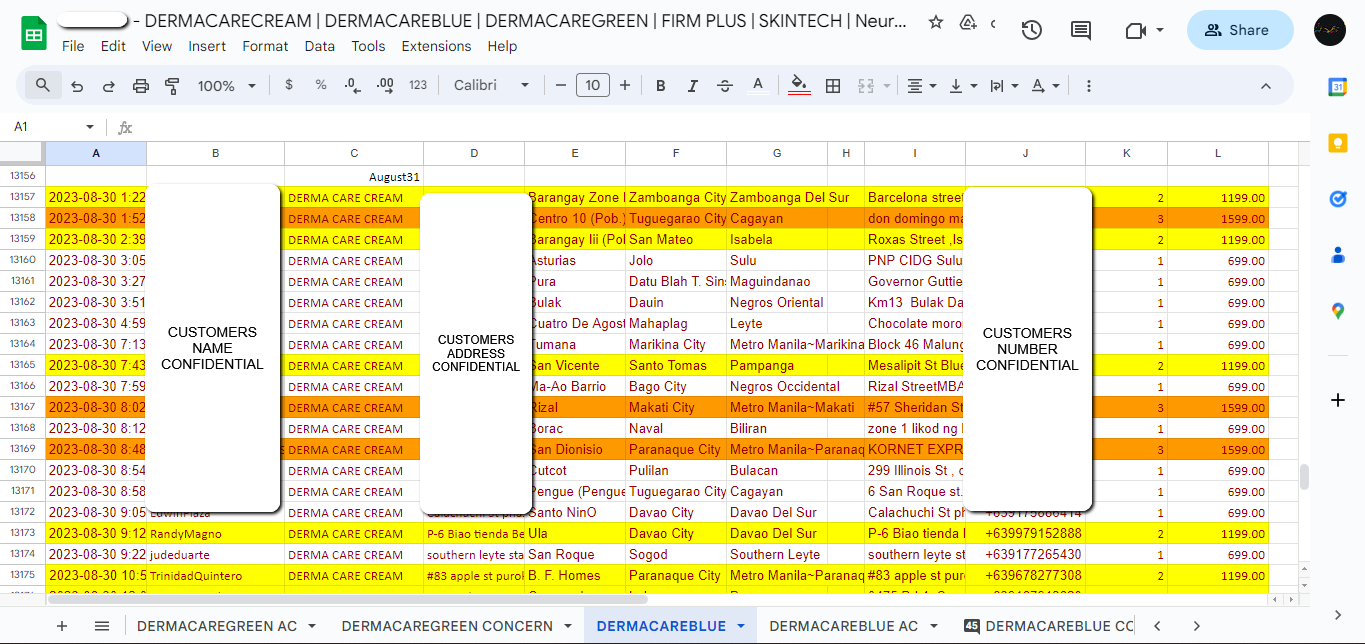Open version history clock icon

click(x=1032, y=30)
